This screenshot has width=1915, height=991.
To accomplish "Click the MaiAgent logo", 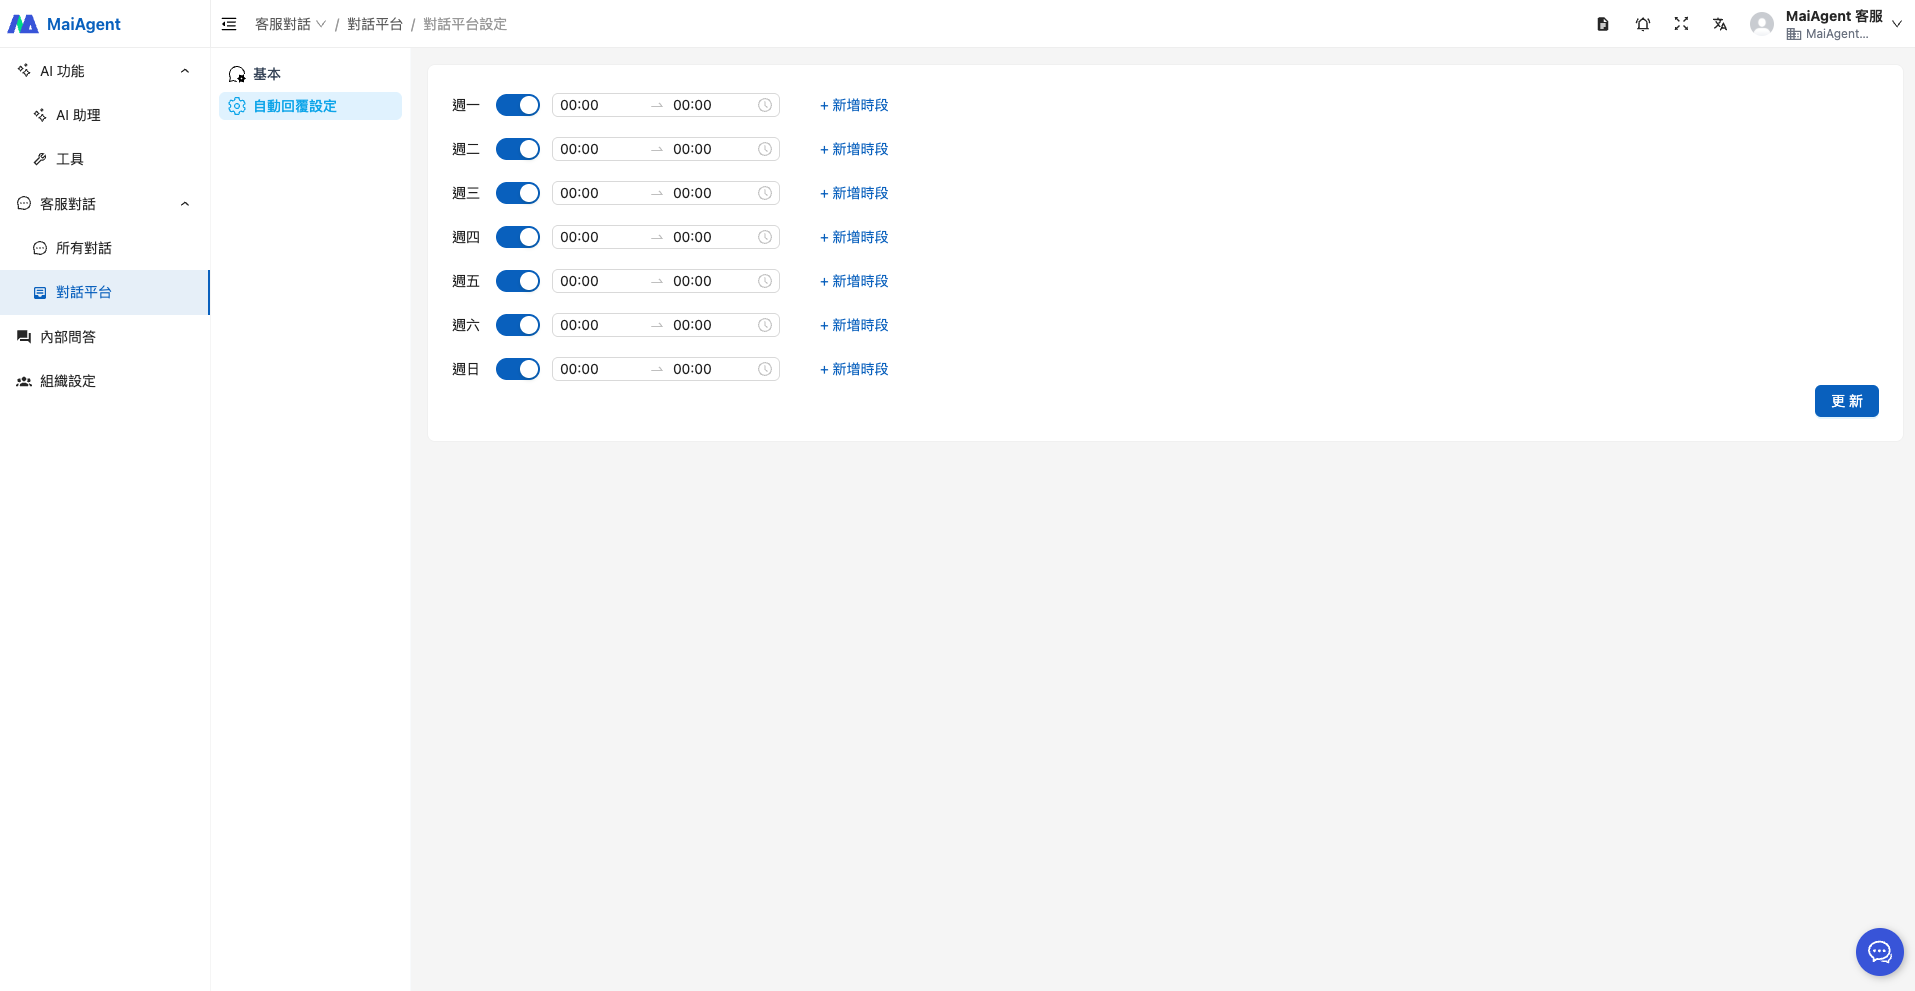I will [x=65, y=24].
